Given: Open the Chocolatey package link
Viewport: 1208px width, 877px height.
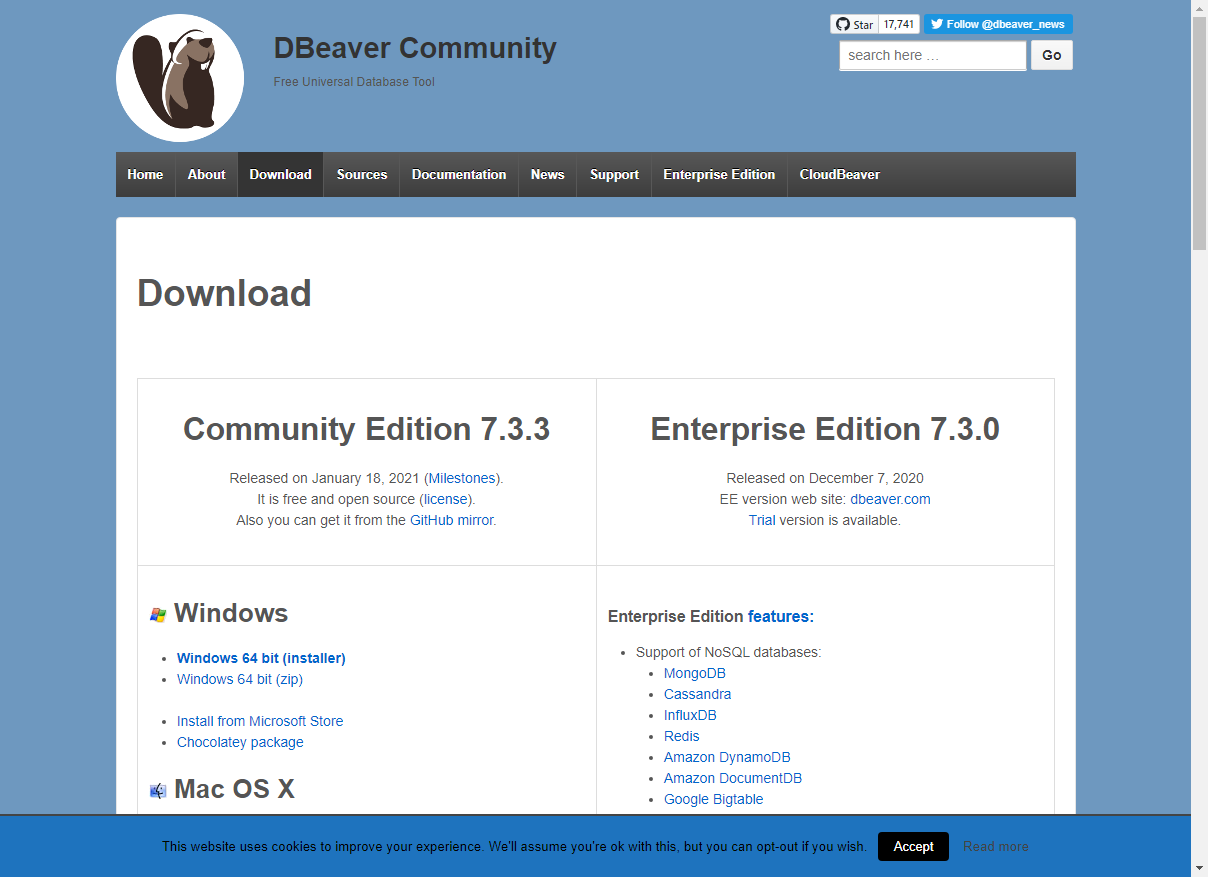Looking at the screenshot, I should [240, 742].
